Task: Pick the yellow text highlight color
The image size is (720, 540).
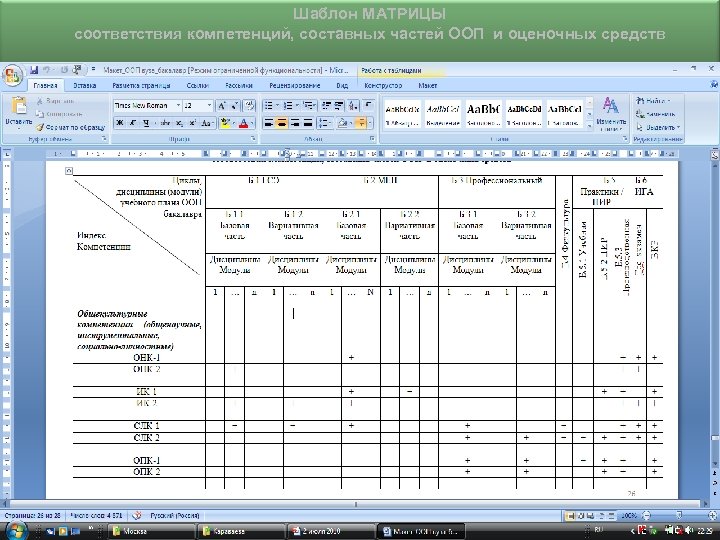Action: [224, 123]
